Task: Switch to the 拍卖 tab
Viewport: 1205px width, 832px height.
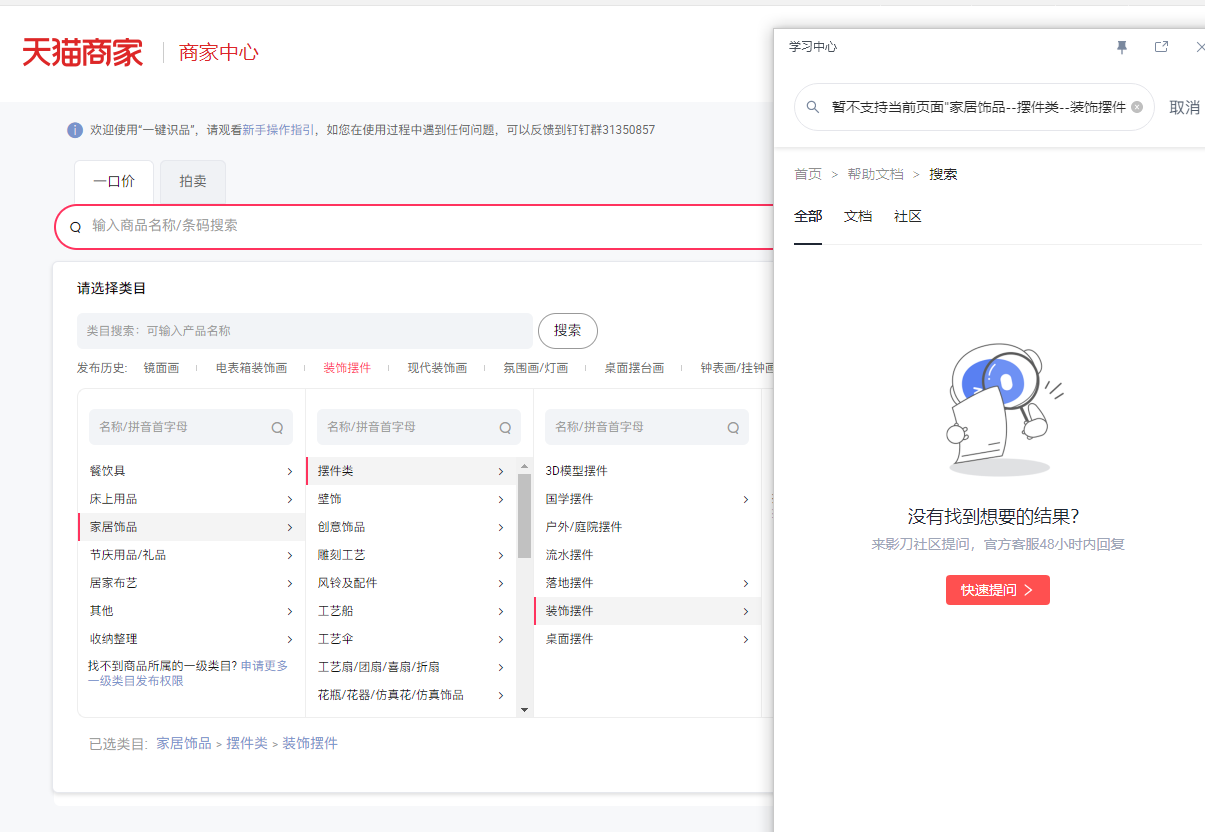Action: click(x=193, y=181)
